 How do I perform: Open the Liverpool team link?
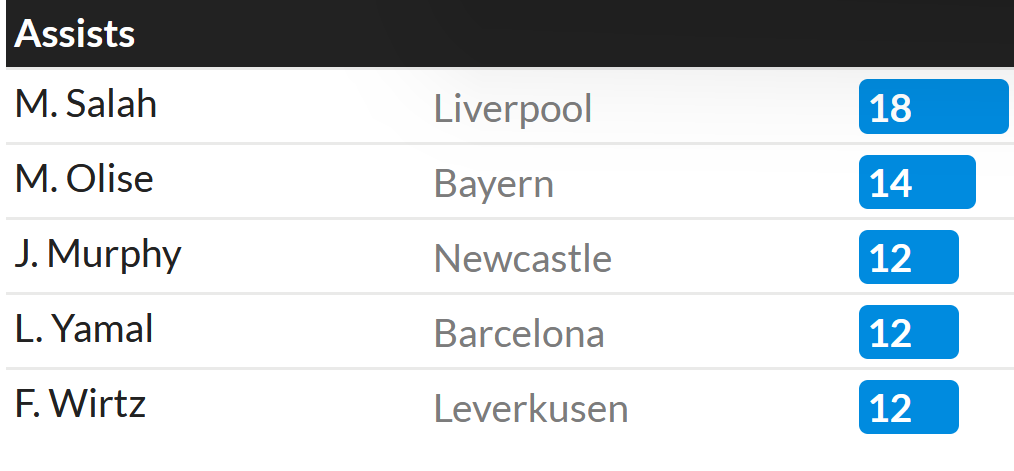[x=513, y=108]
